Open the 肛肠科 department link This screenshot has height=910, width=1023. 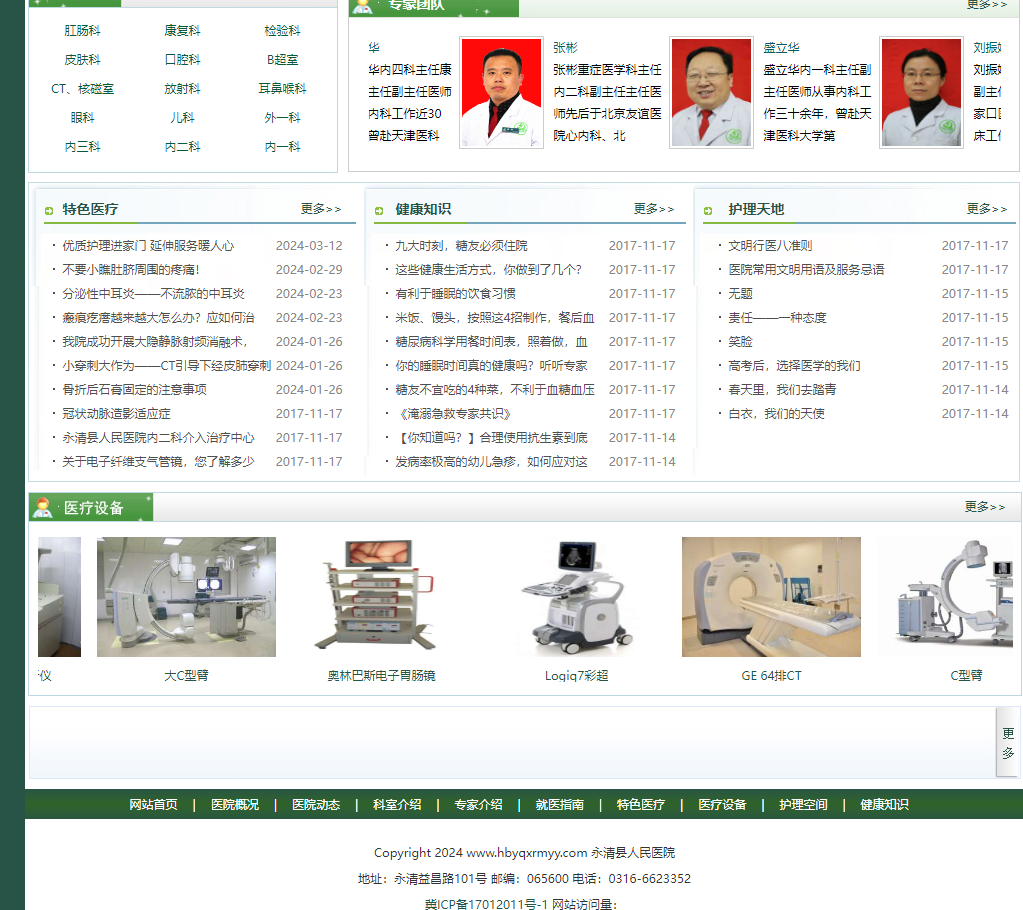point(82,31)
